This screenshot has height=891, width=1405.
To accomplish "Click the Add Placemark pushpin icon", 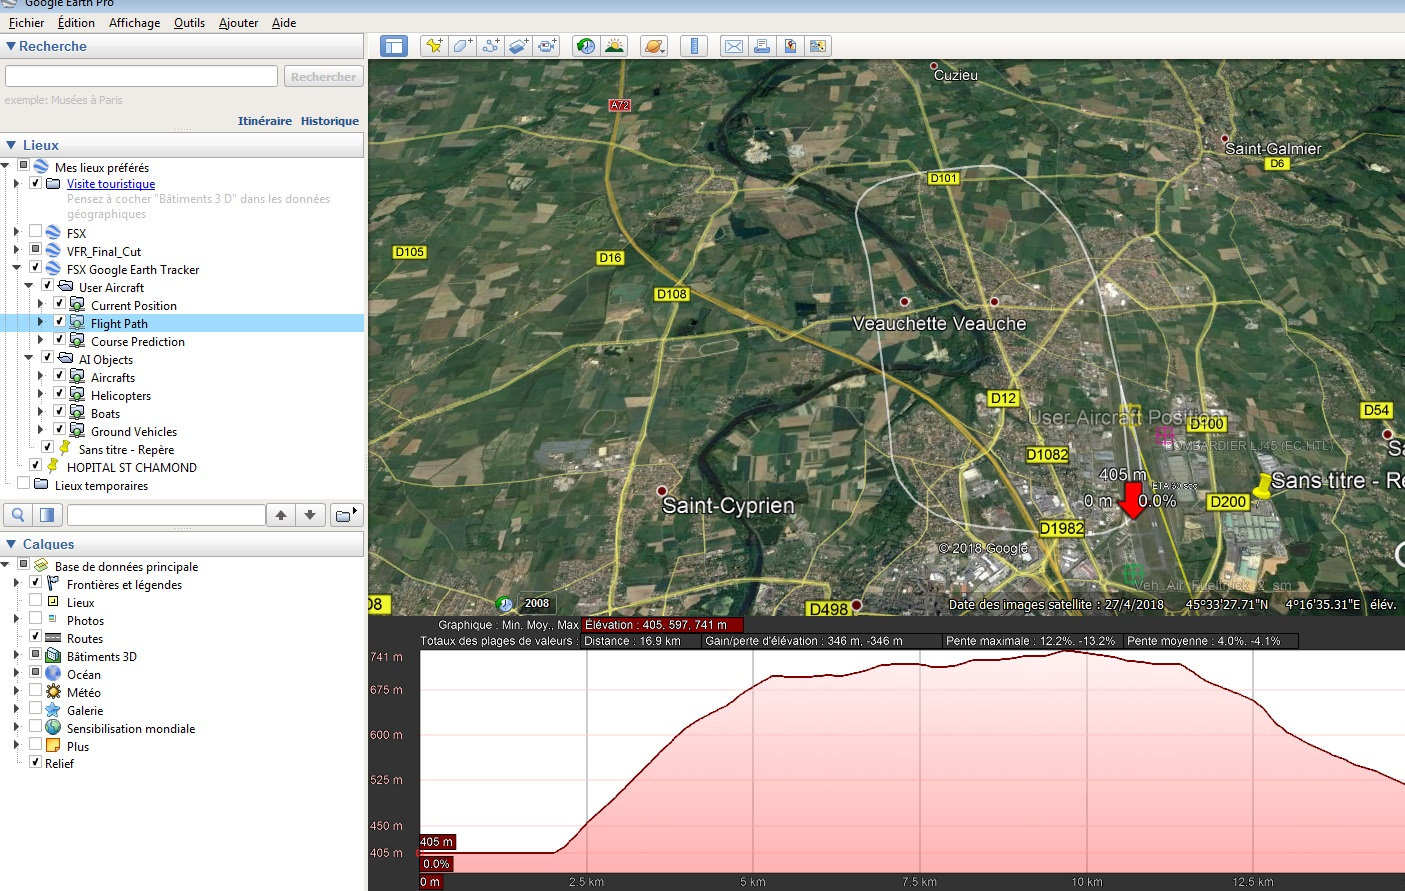I will click(x=433, y=46).
